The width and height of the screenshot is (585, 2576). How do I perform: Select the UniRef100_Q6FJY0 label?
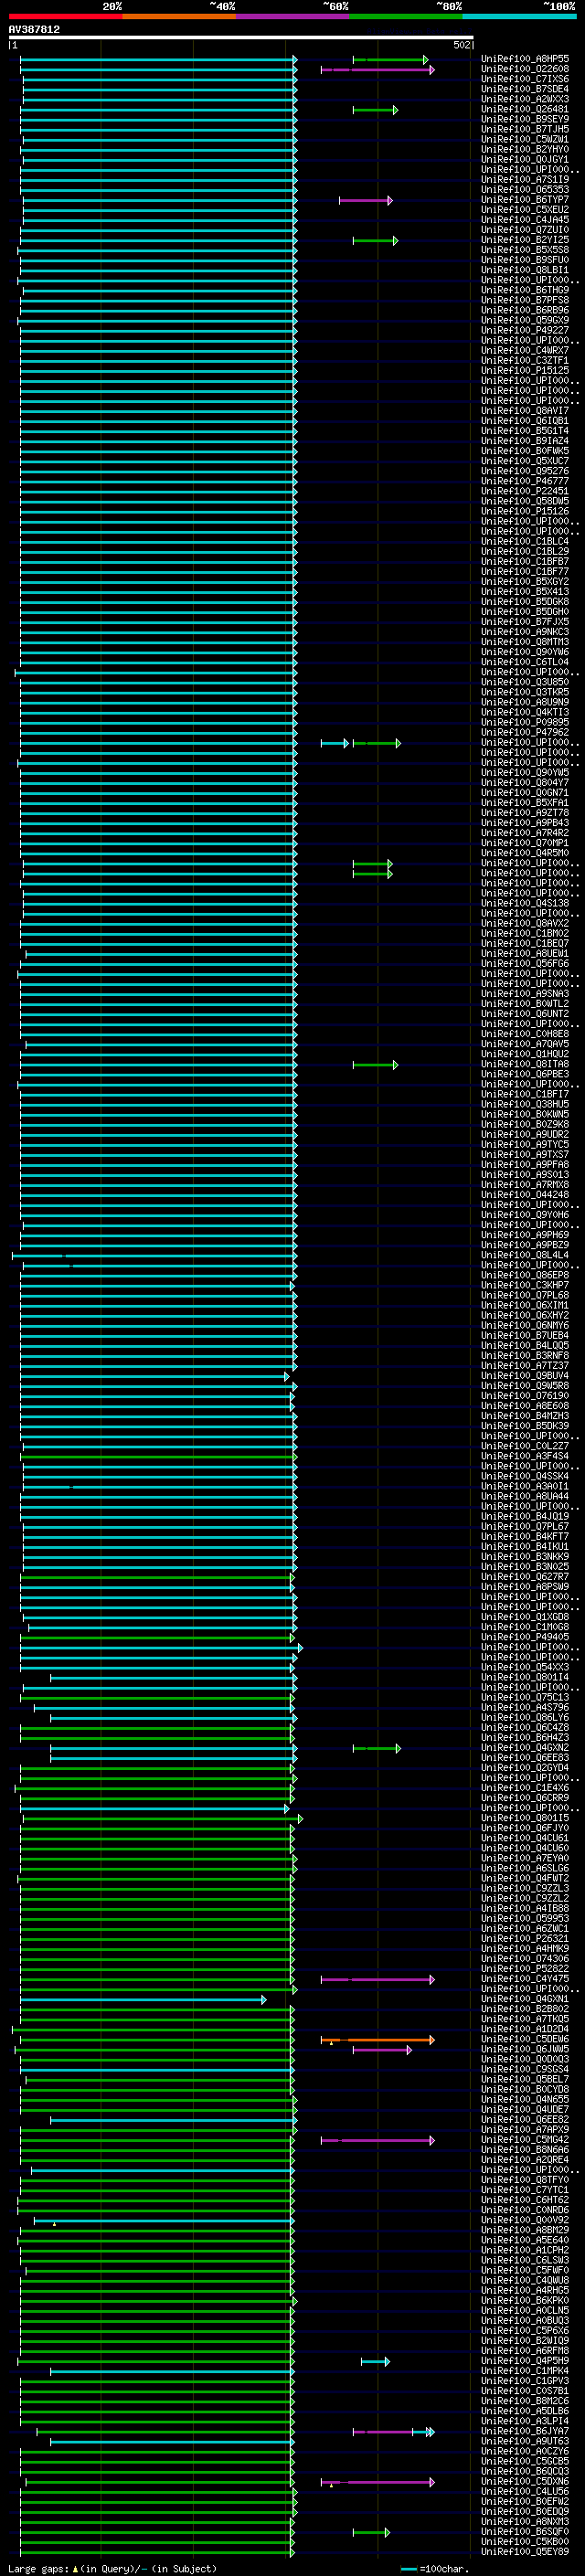pos(524,1828)
